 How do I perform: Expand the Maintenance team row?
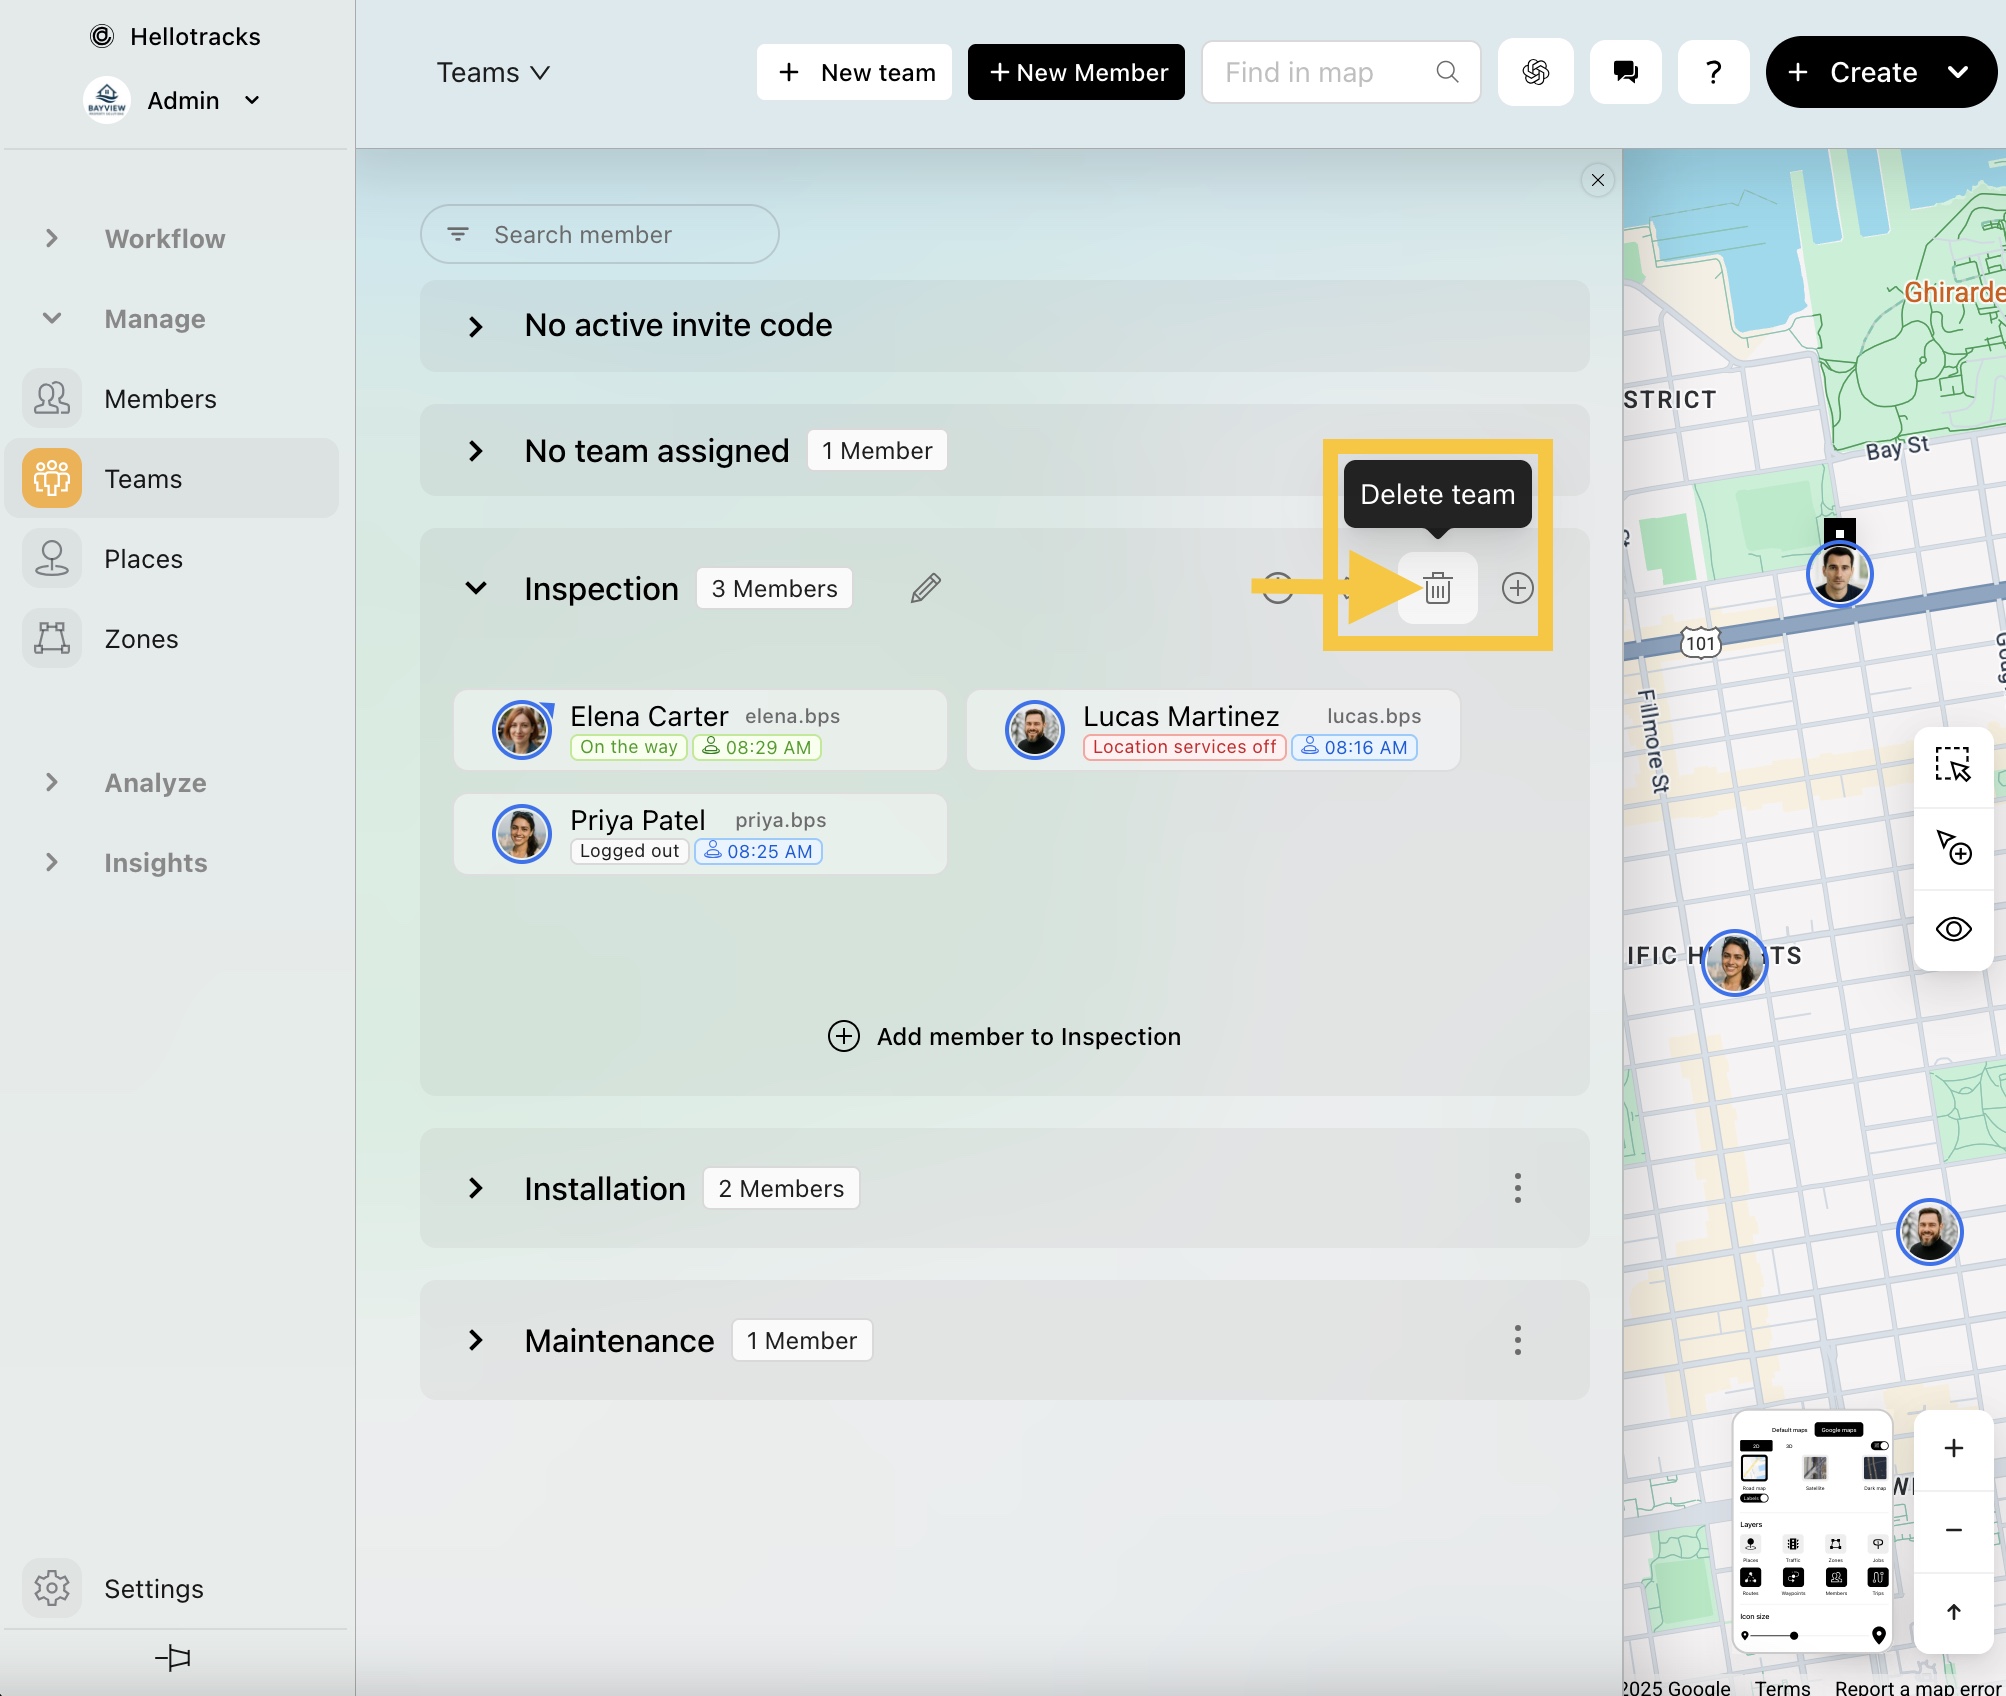point(476,1340)
